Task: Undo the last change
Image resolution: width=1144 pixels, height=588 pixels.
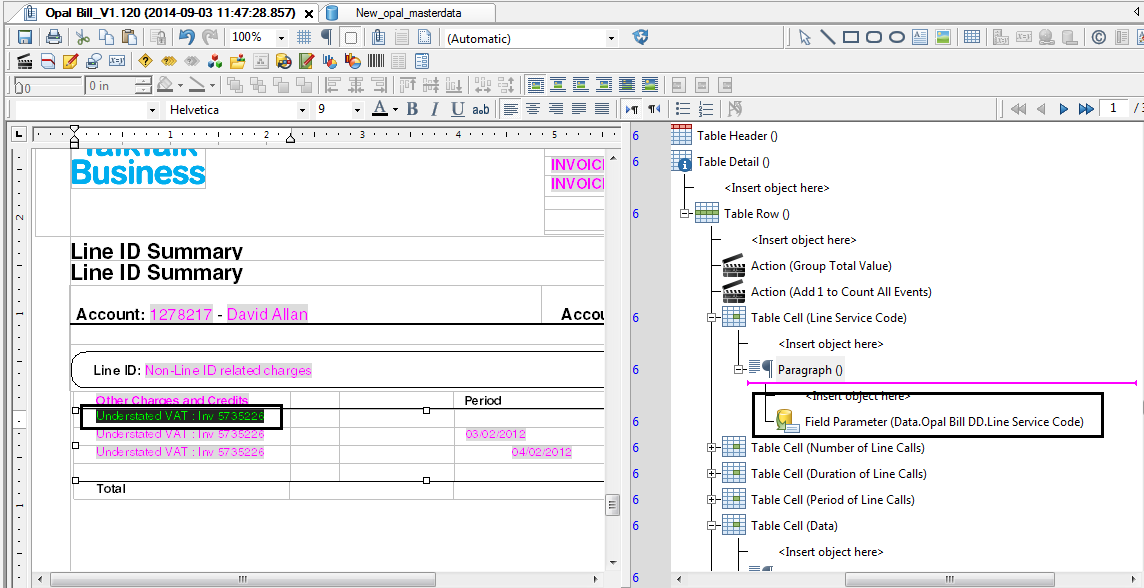Action: (188, 36)
